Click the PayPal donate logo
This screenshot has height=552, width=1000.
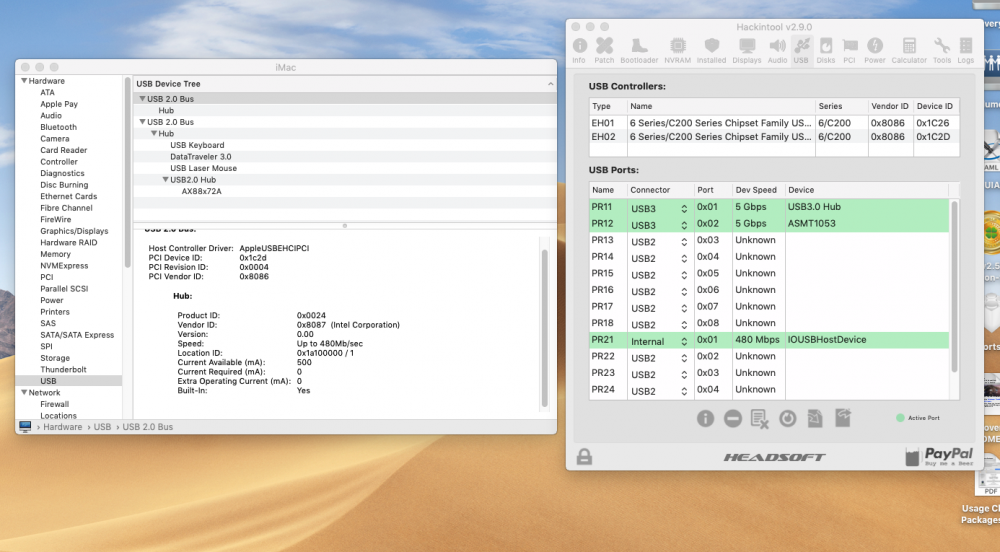point(939,456)
